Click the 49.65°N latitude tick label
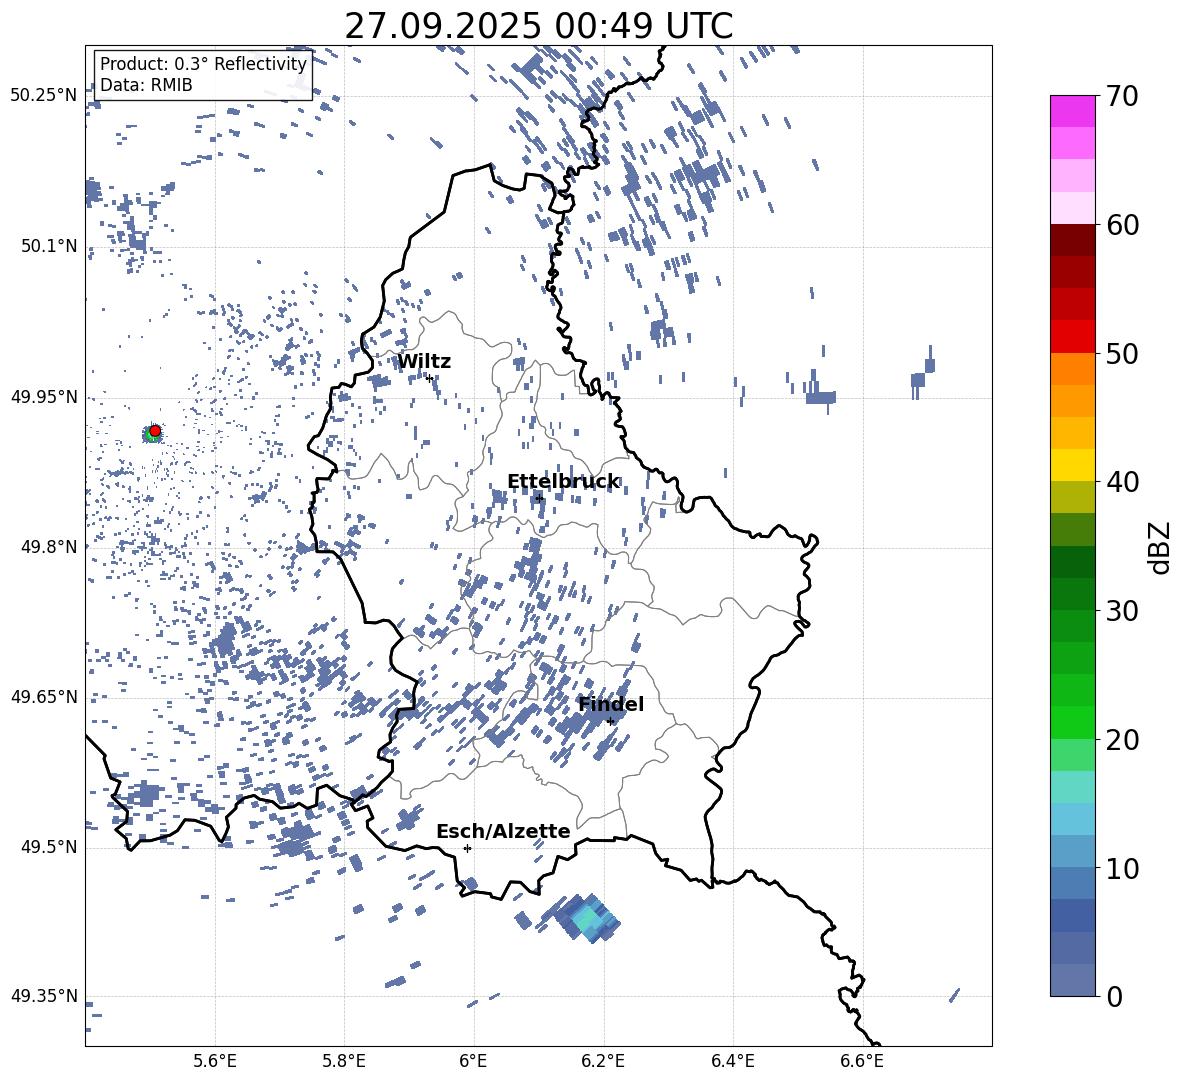The height and width of the screenshot is (1081, 1184). click(44, 696)
